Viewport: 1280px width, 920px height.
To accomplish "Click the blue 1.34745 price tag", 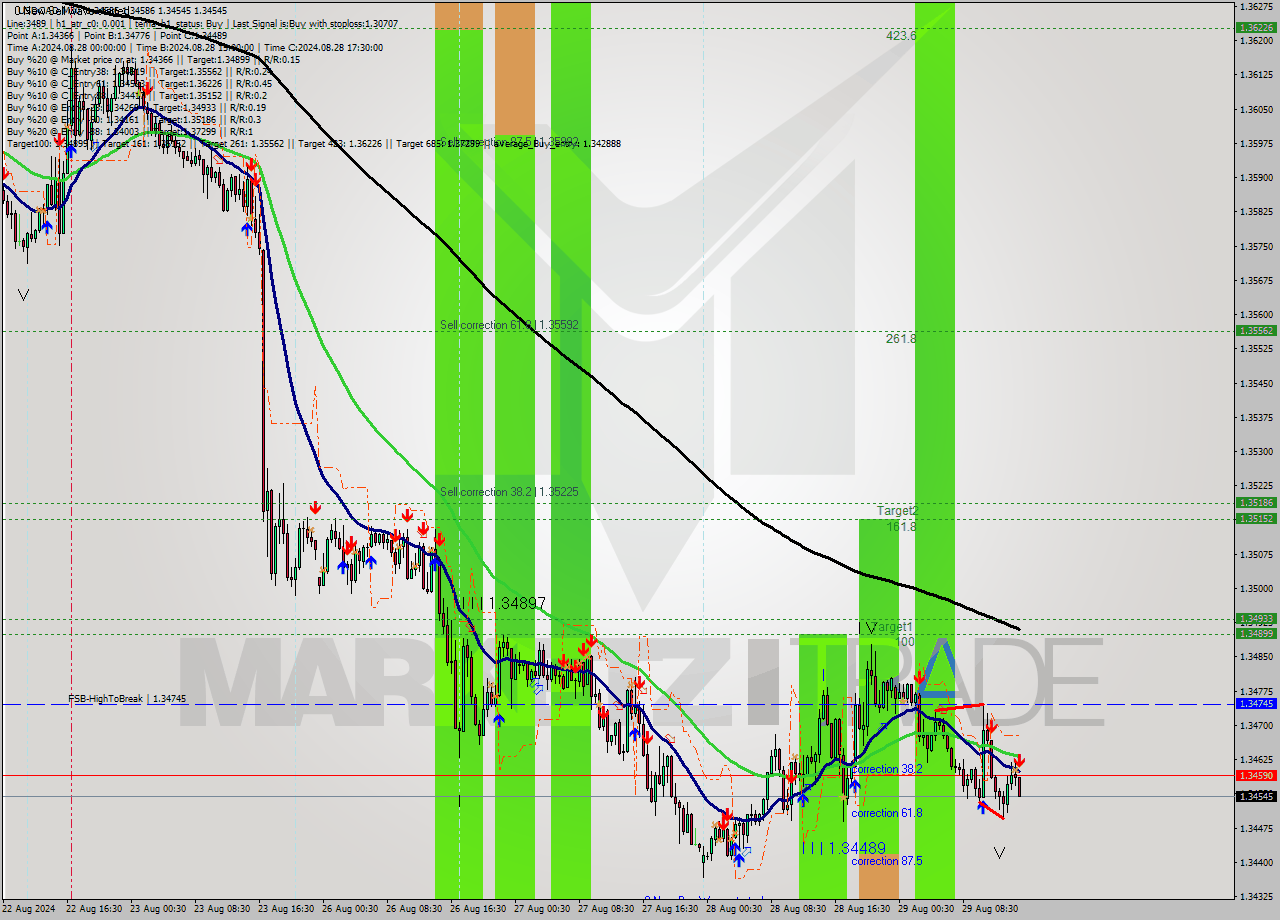I will (1255, 704).
